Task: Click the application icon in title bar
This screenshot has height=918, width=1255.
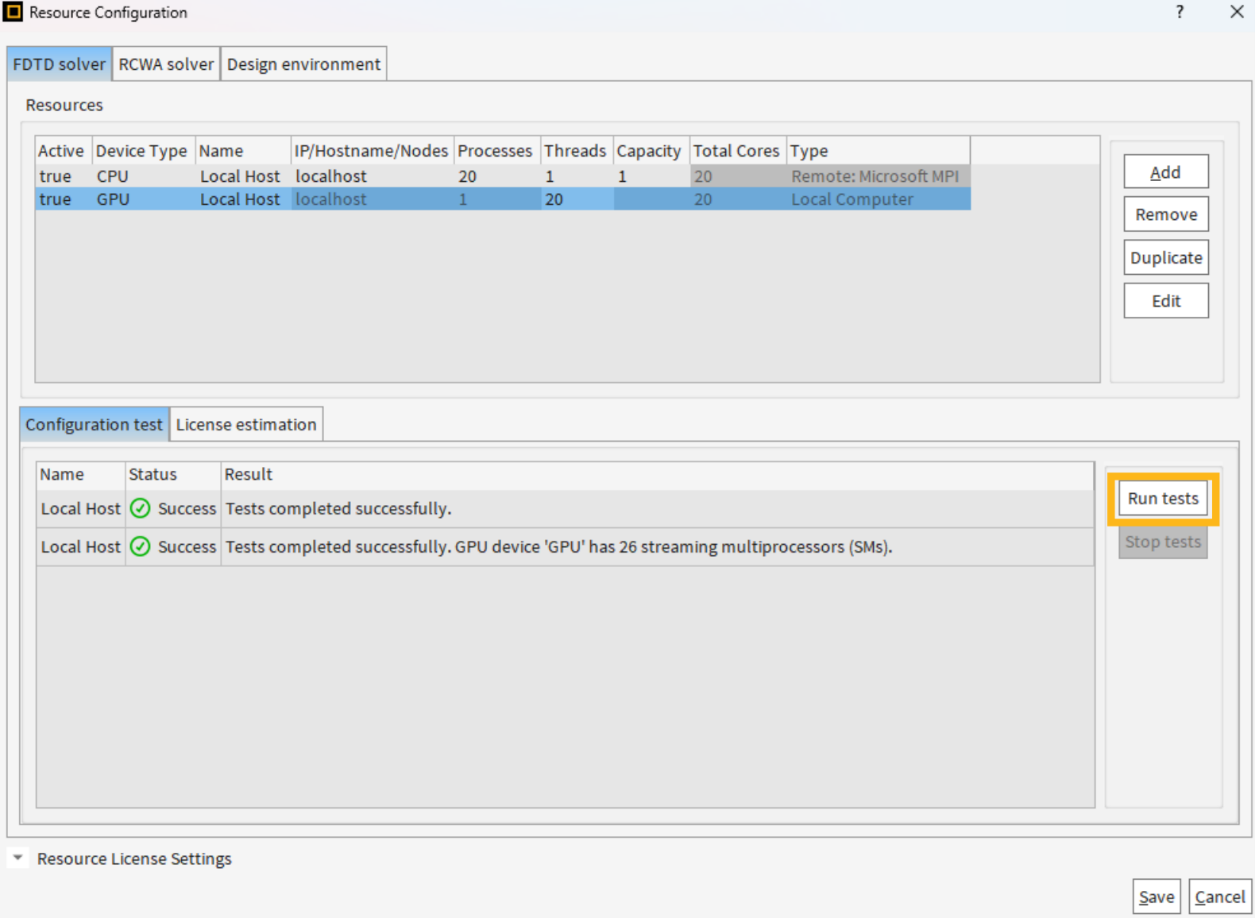Action: (14, 13)
